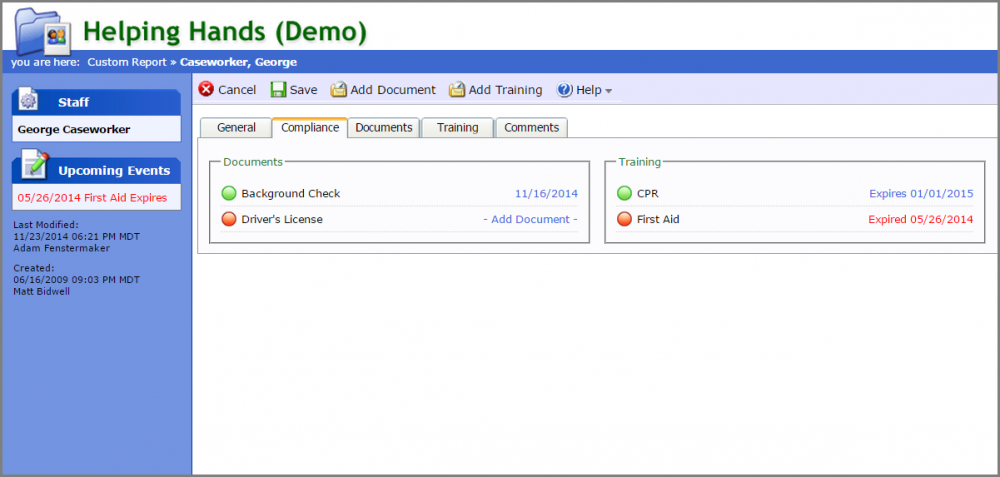Click the Add Training folder icon
The height and width of the screenshot is (477, 1000).
click(x=457, y=89)
